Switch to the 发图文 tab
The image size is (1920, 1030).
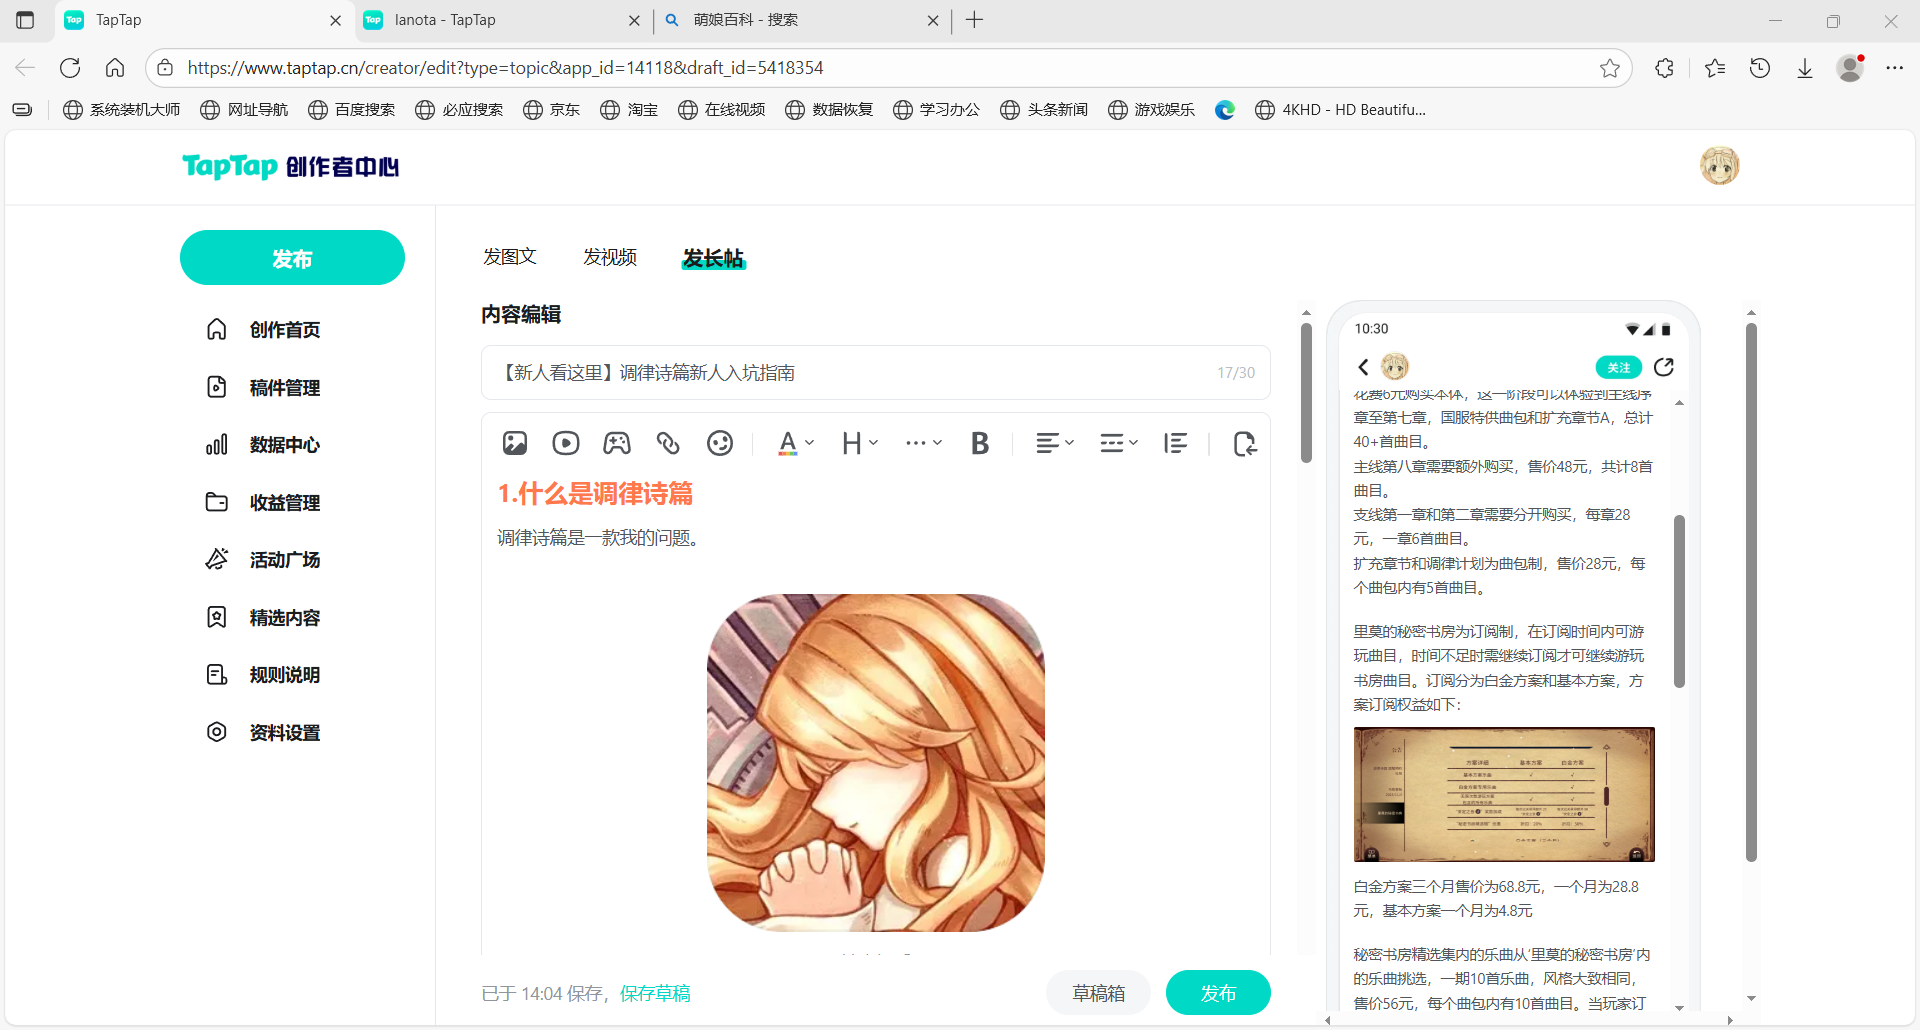510,257
